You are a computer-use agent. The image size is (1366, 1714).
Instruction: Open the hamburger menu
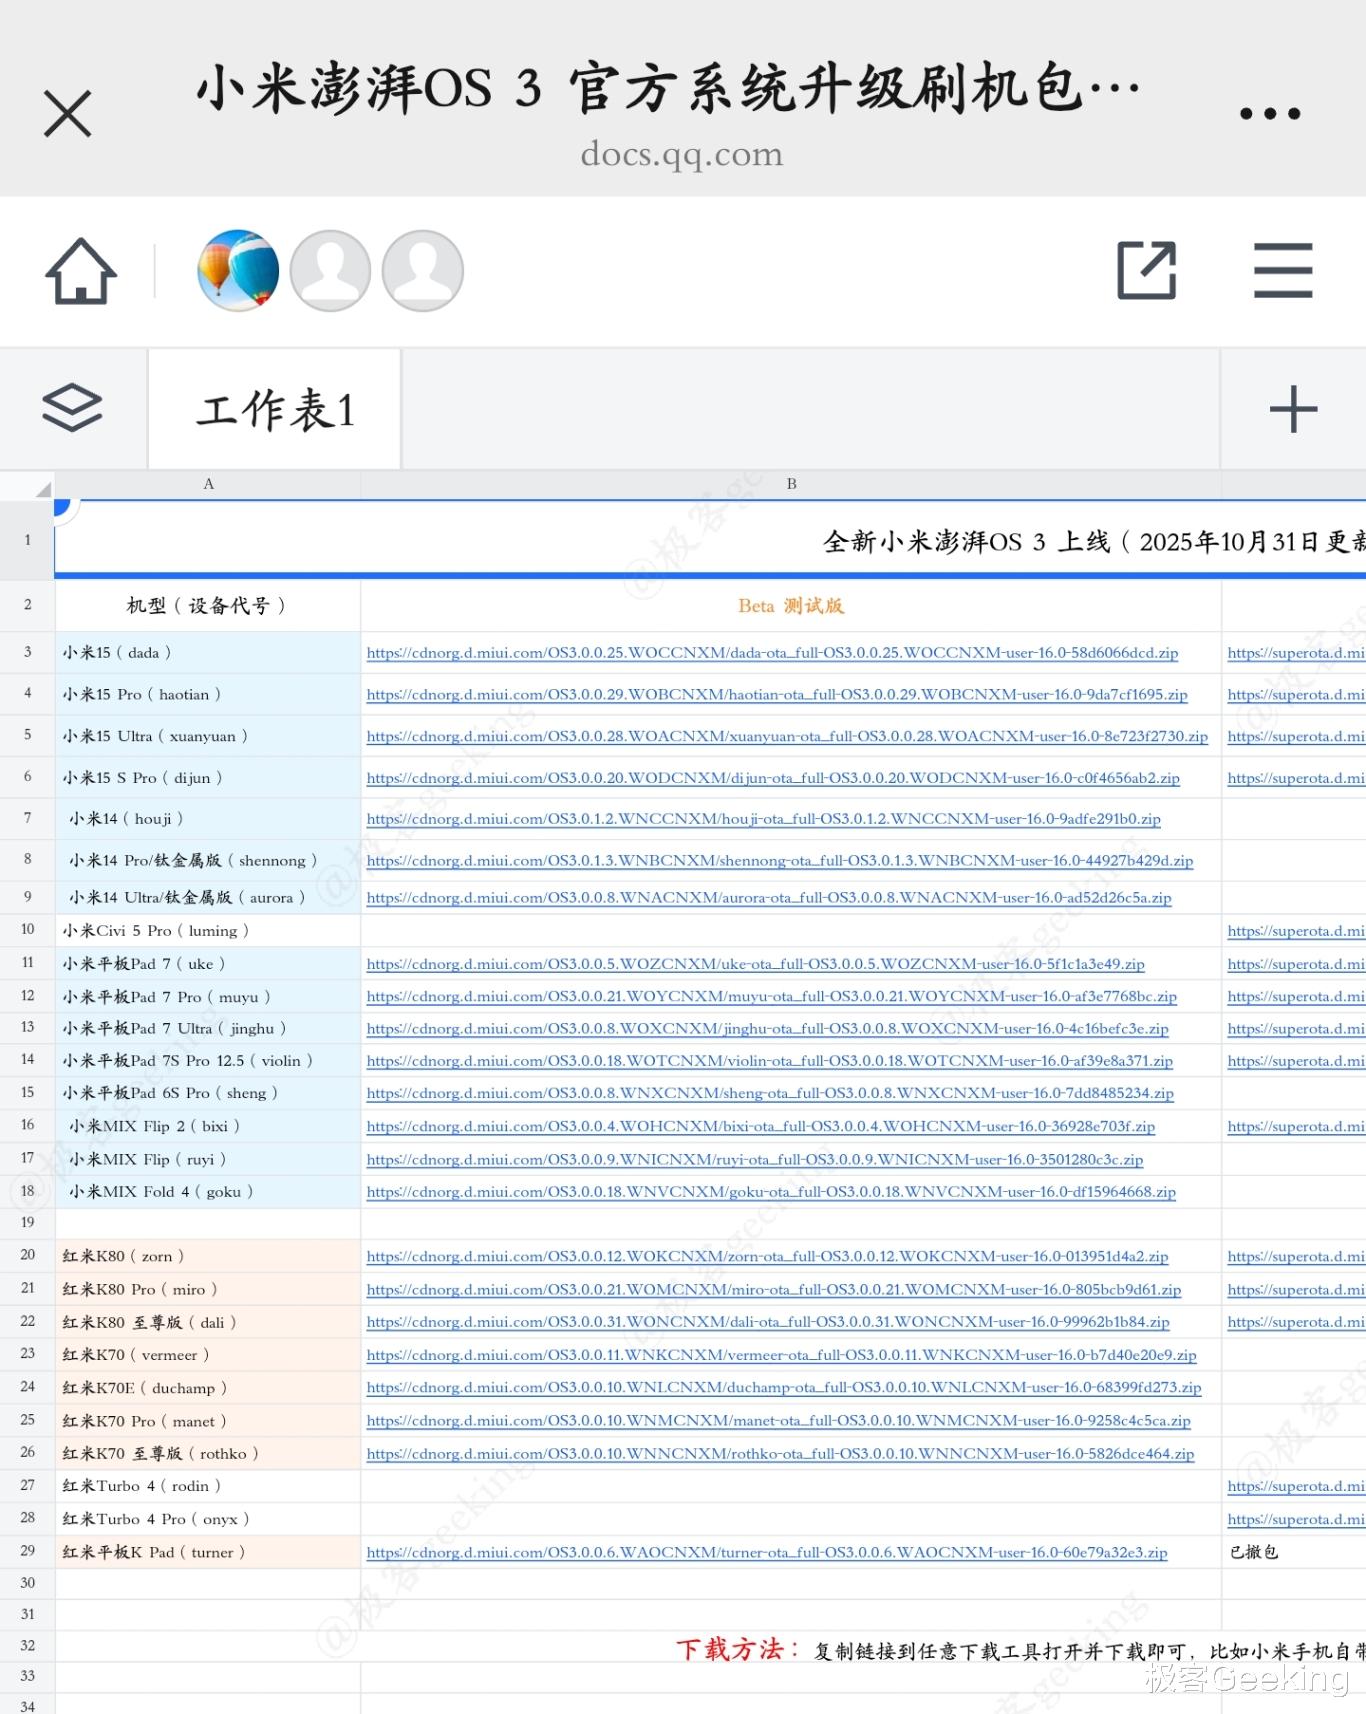point(1283,270)
